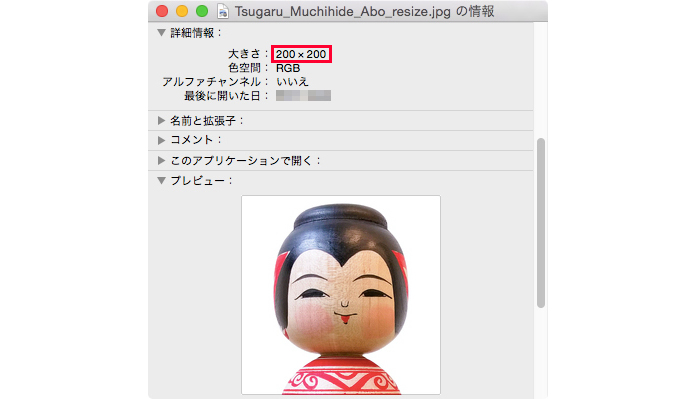This screenshot has height=399, width=696.
Task: Click the kokeshi doll preview thumbnail
Action: [341, 295]
